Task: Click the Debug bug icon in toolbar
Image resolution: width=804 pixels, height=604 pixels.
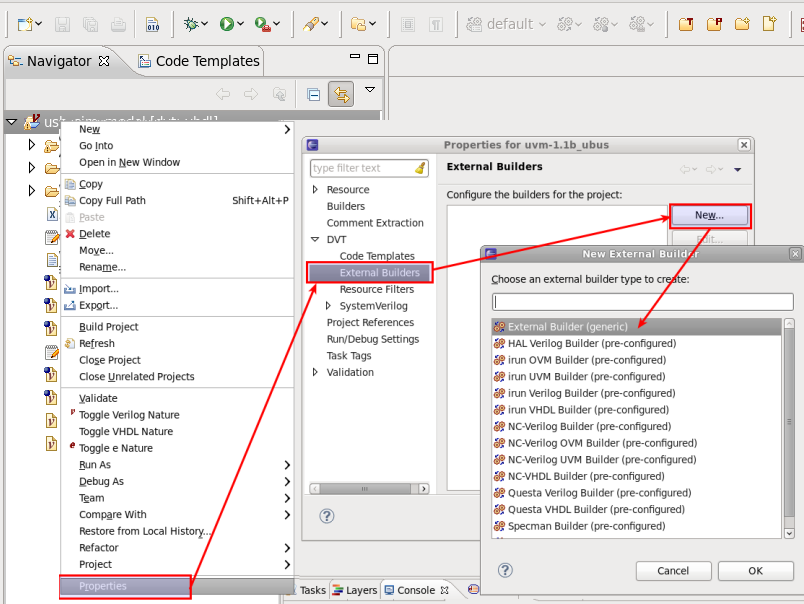Action: (x=190, y=24)
